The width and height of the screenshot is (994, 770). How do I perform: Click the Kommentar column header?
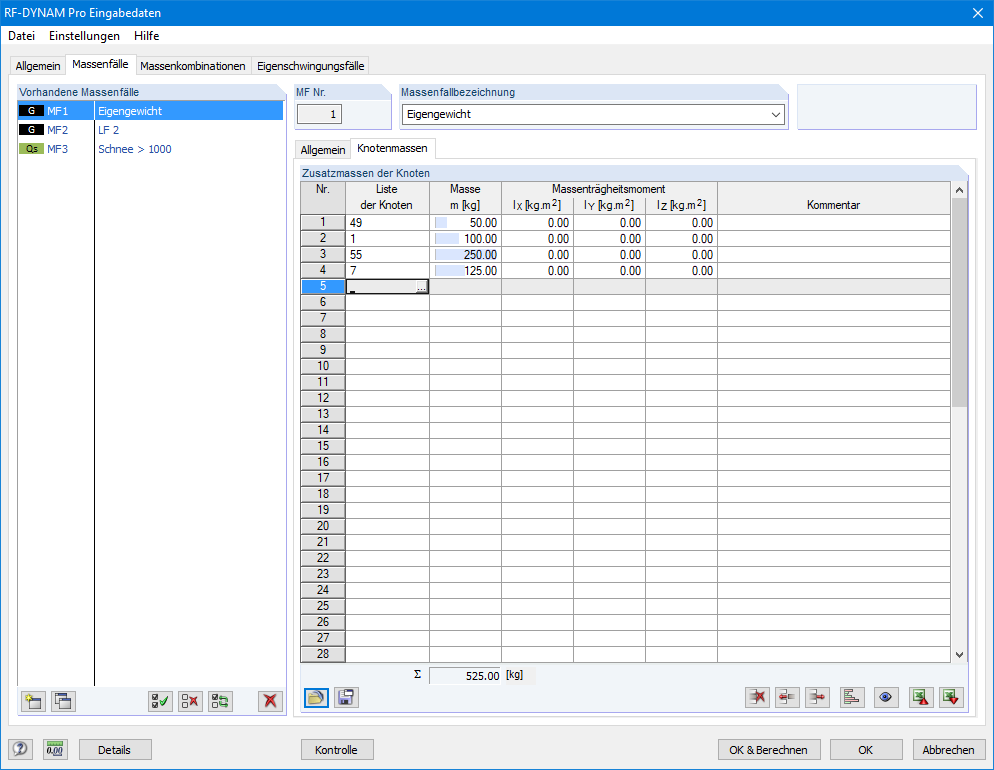tap(834, 198)
